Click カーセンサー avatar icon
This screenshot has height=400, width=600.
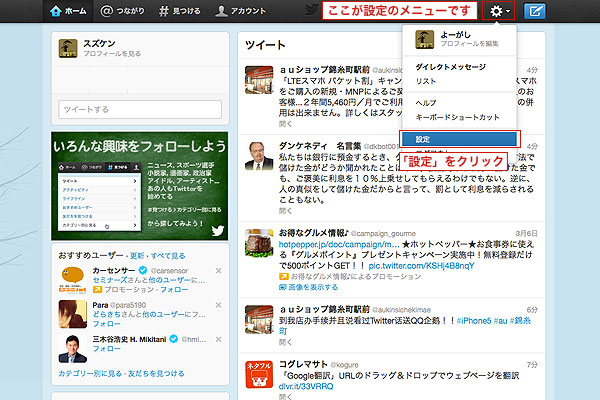point(73,280)
